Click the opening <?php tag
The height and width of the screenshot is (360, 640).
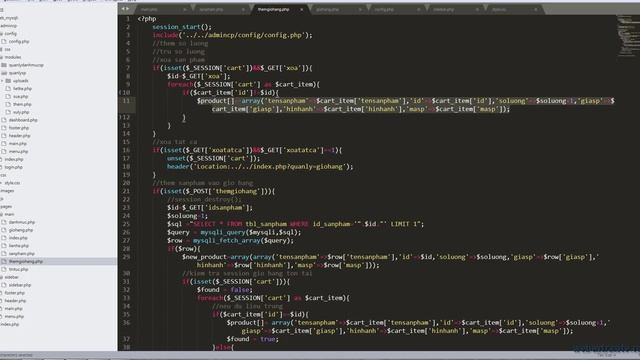tap(147, 19)
